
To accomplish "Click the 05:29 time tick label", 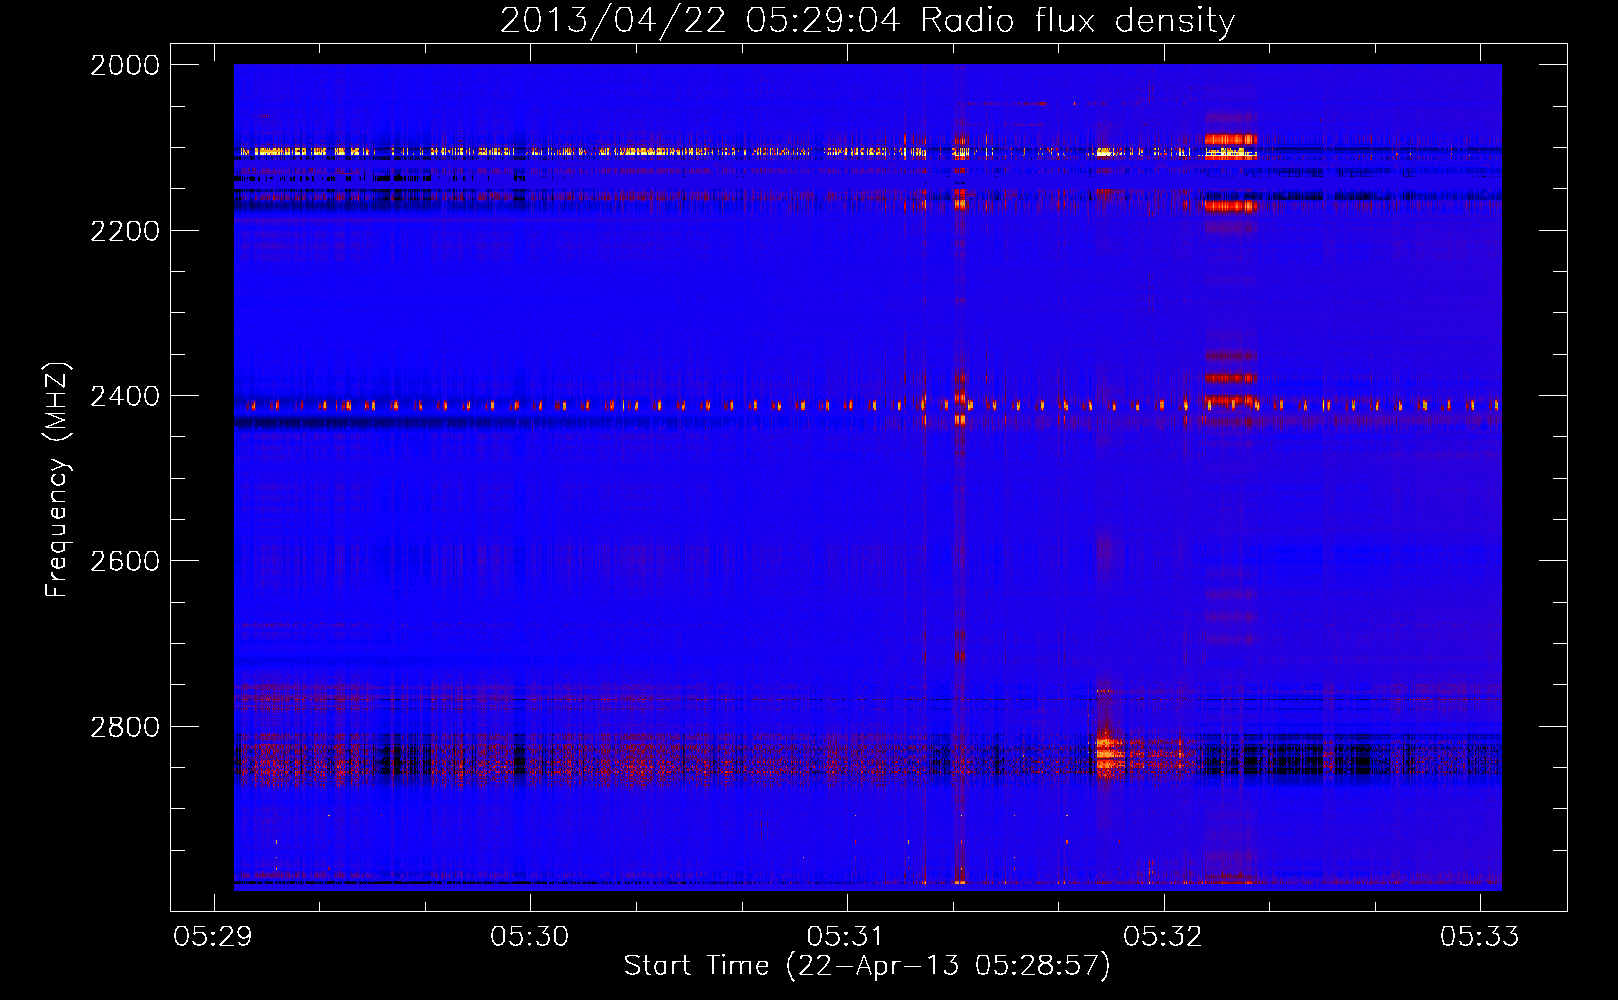I will [x=213, y=936].
